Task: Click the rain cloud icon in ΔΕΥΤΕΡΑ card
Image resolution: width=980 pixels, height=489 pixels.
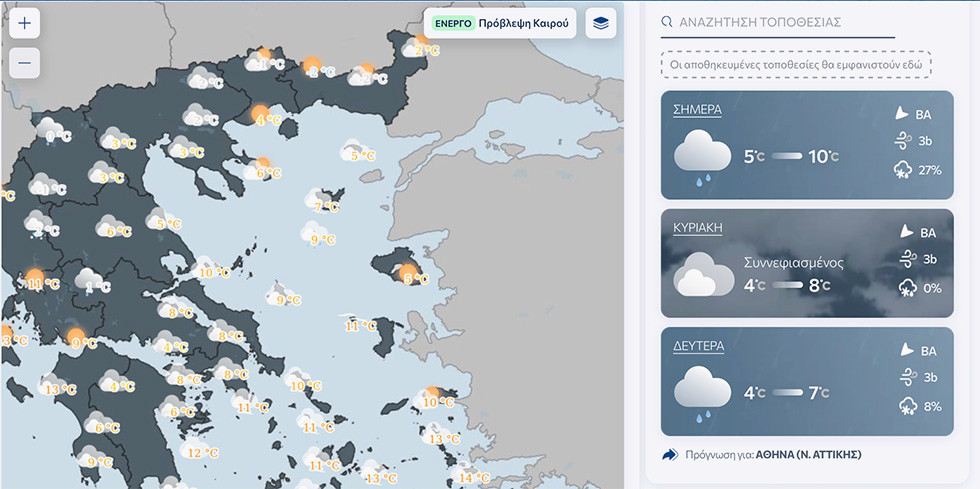Action: coord(702,392)
